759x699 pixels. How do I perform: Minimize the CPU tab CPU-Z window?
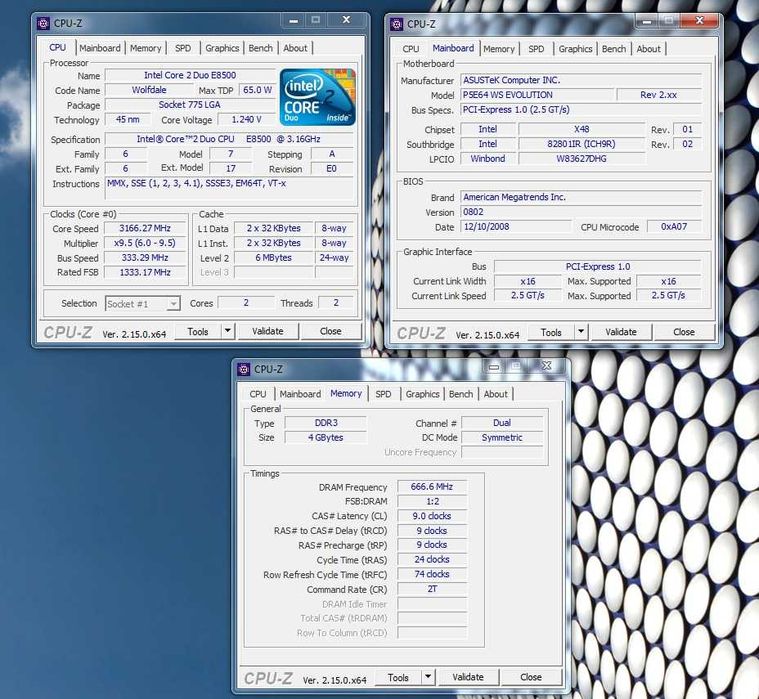click(x=293, y=20)
